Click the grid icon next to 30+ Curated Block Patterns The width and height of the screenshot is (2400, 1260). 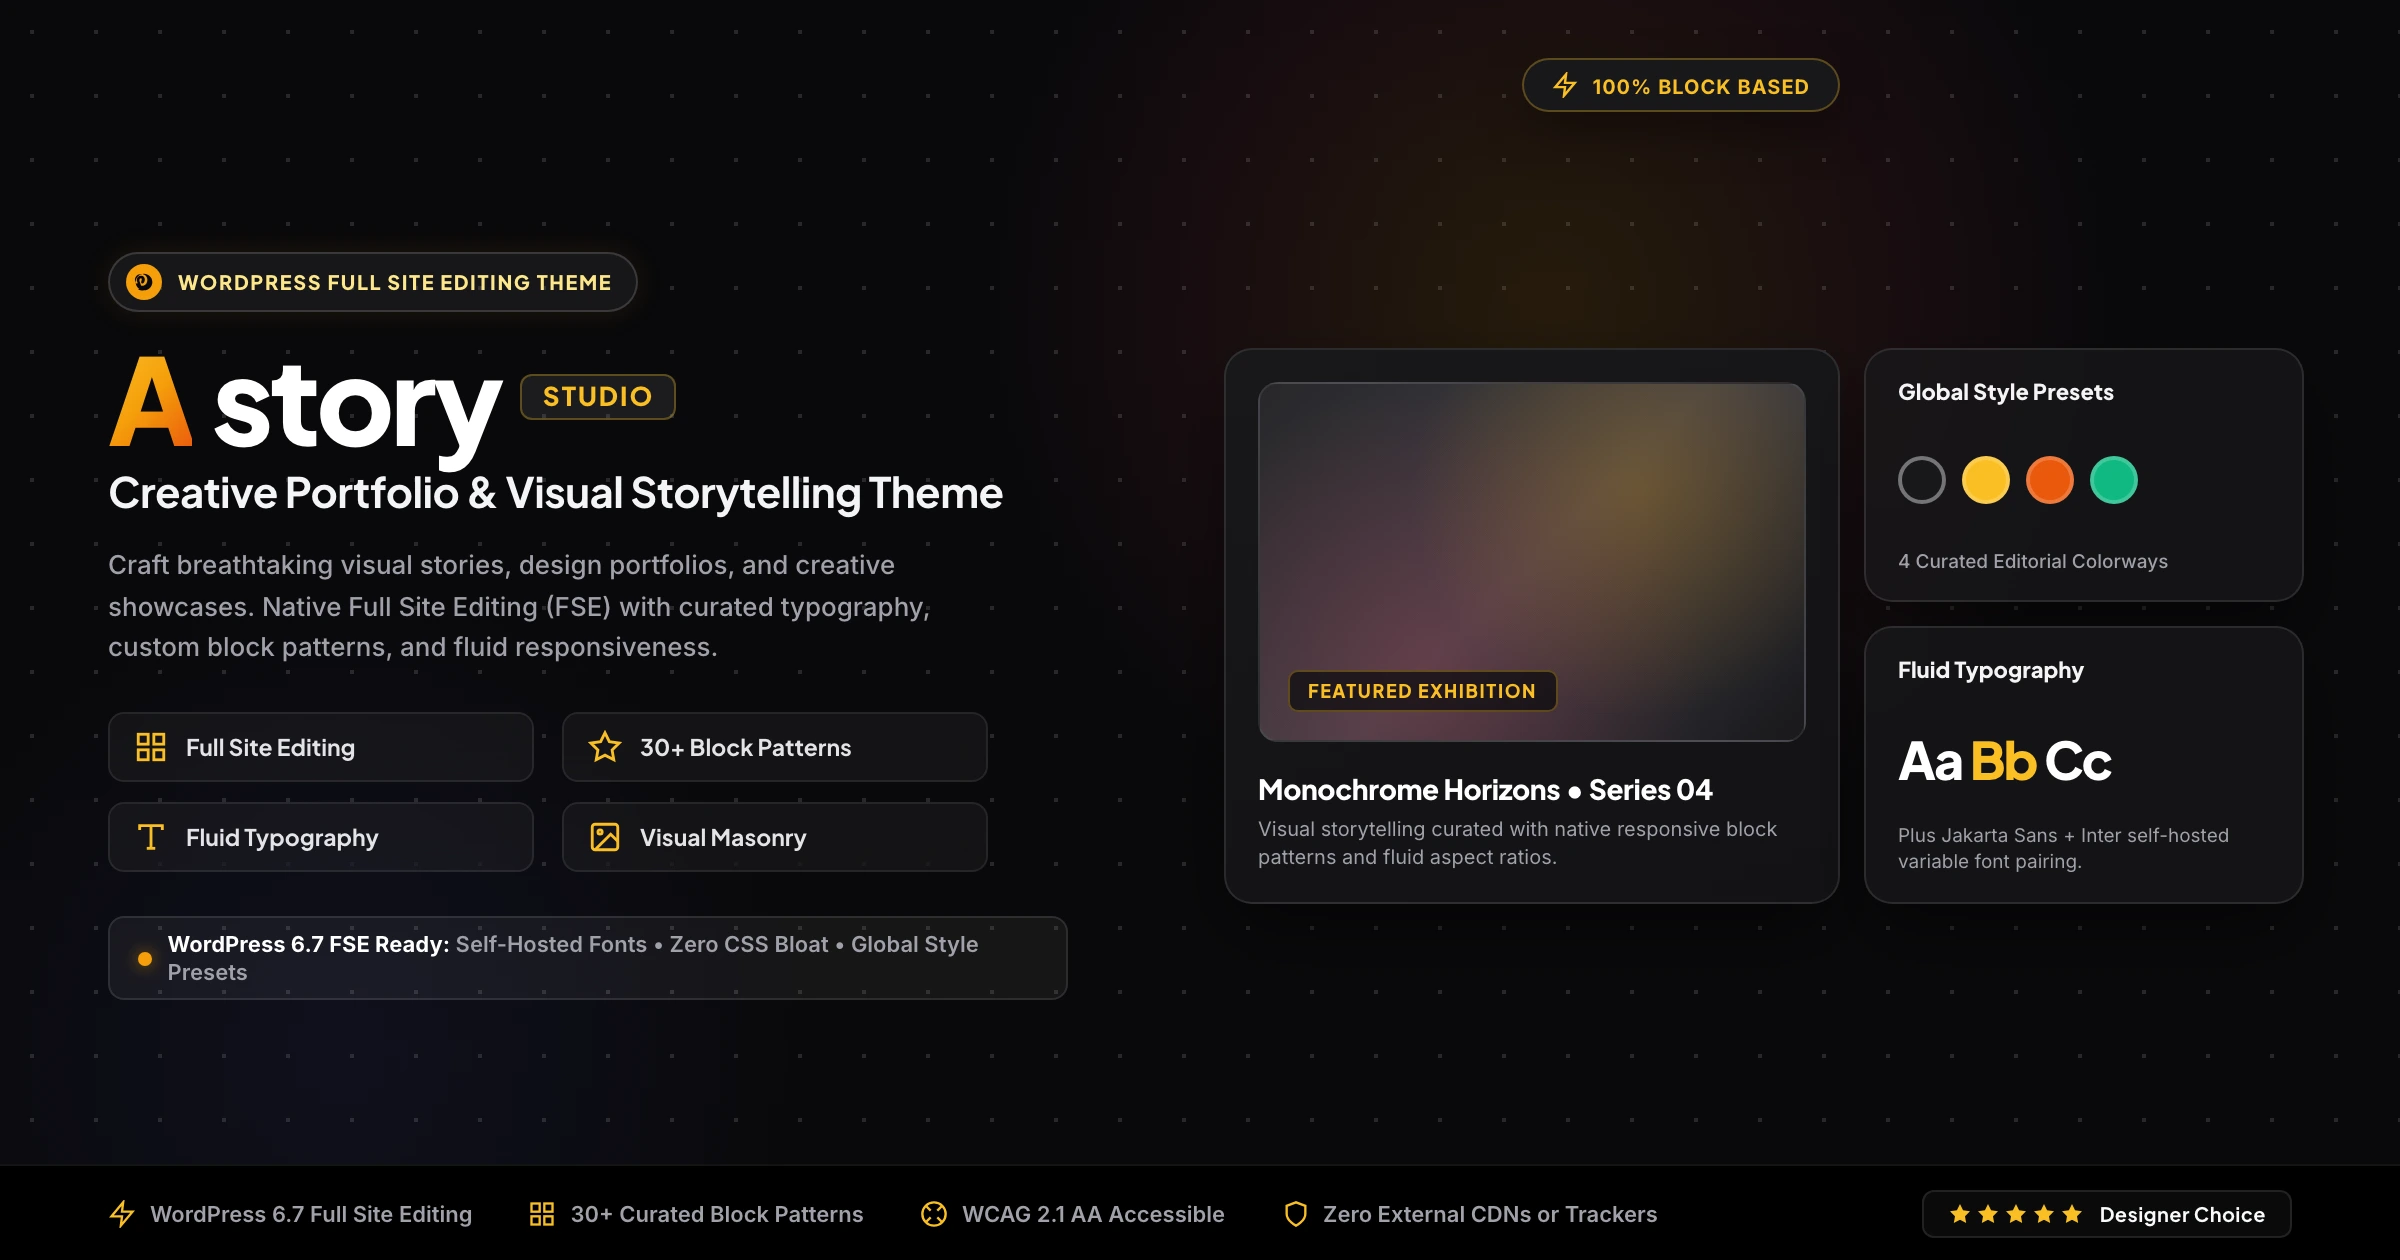[x=542, y=1214]
